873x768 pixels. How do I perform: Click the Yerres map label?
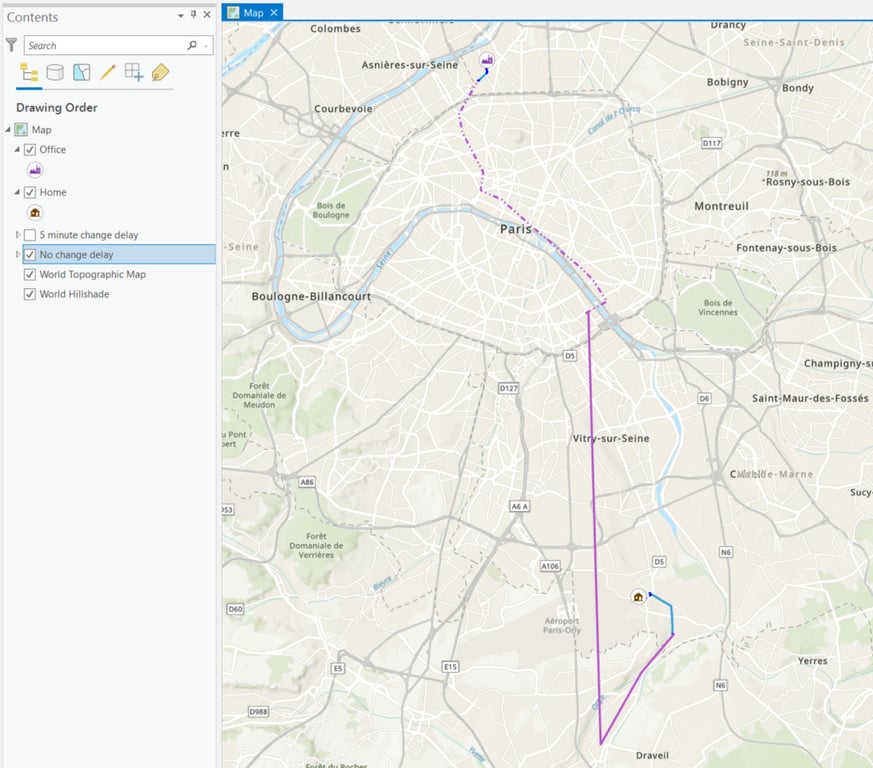pos(812,661)
